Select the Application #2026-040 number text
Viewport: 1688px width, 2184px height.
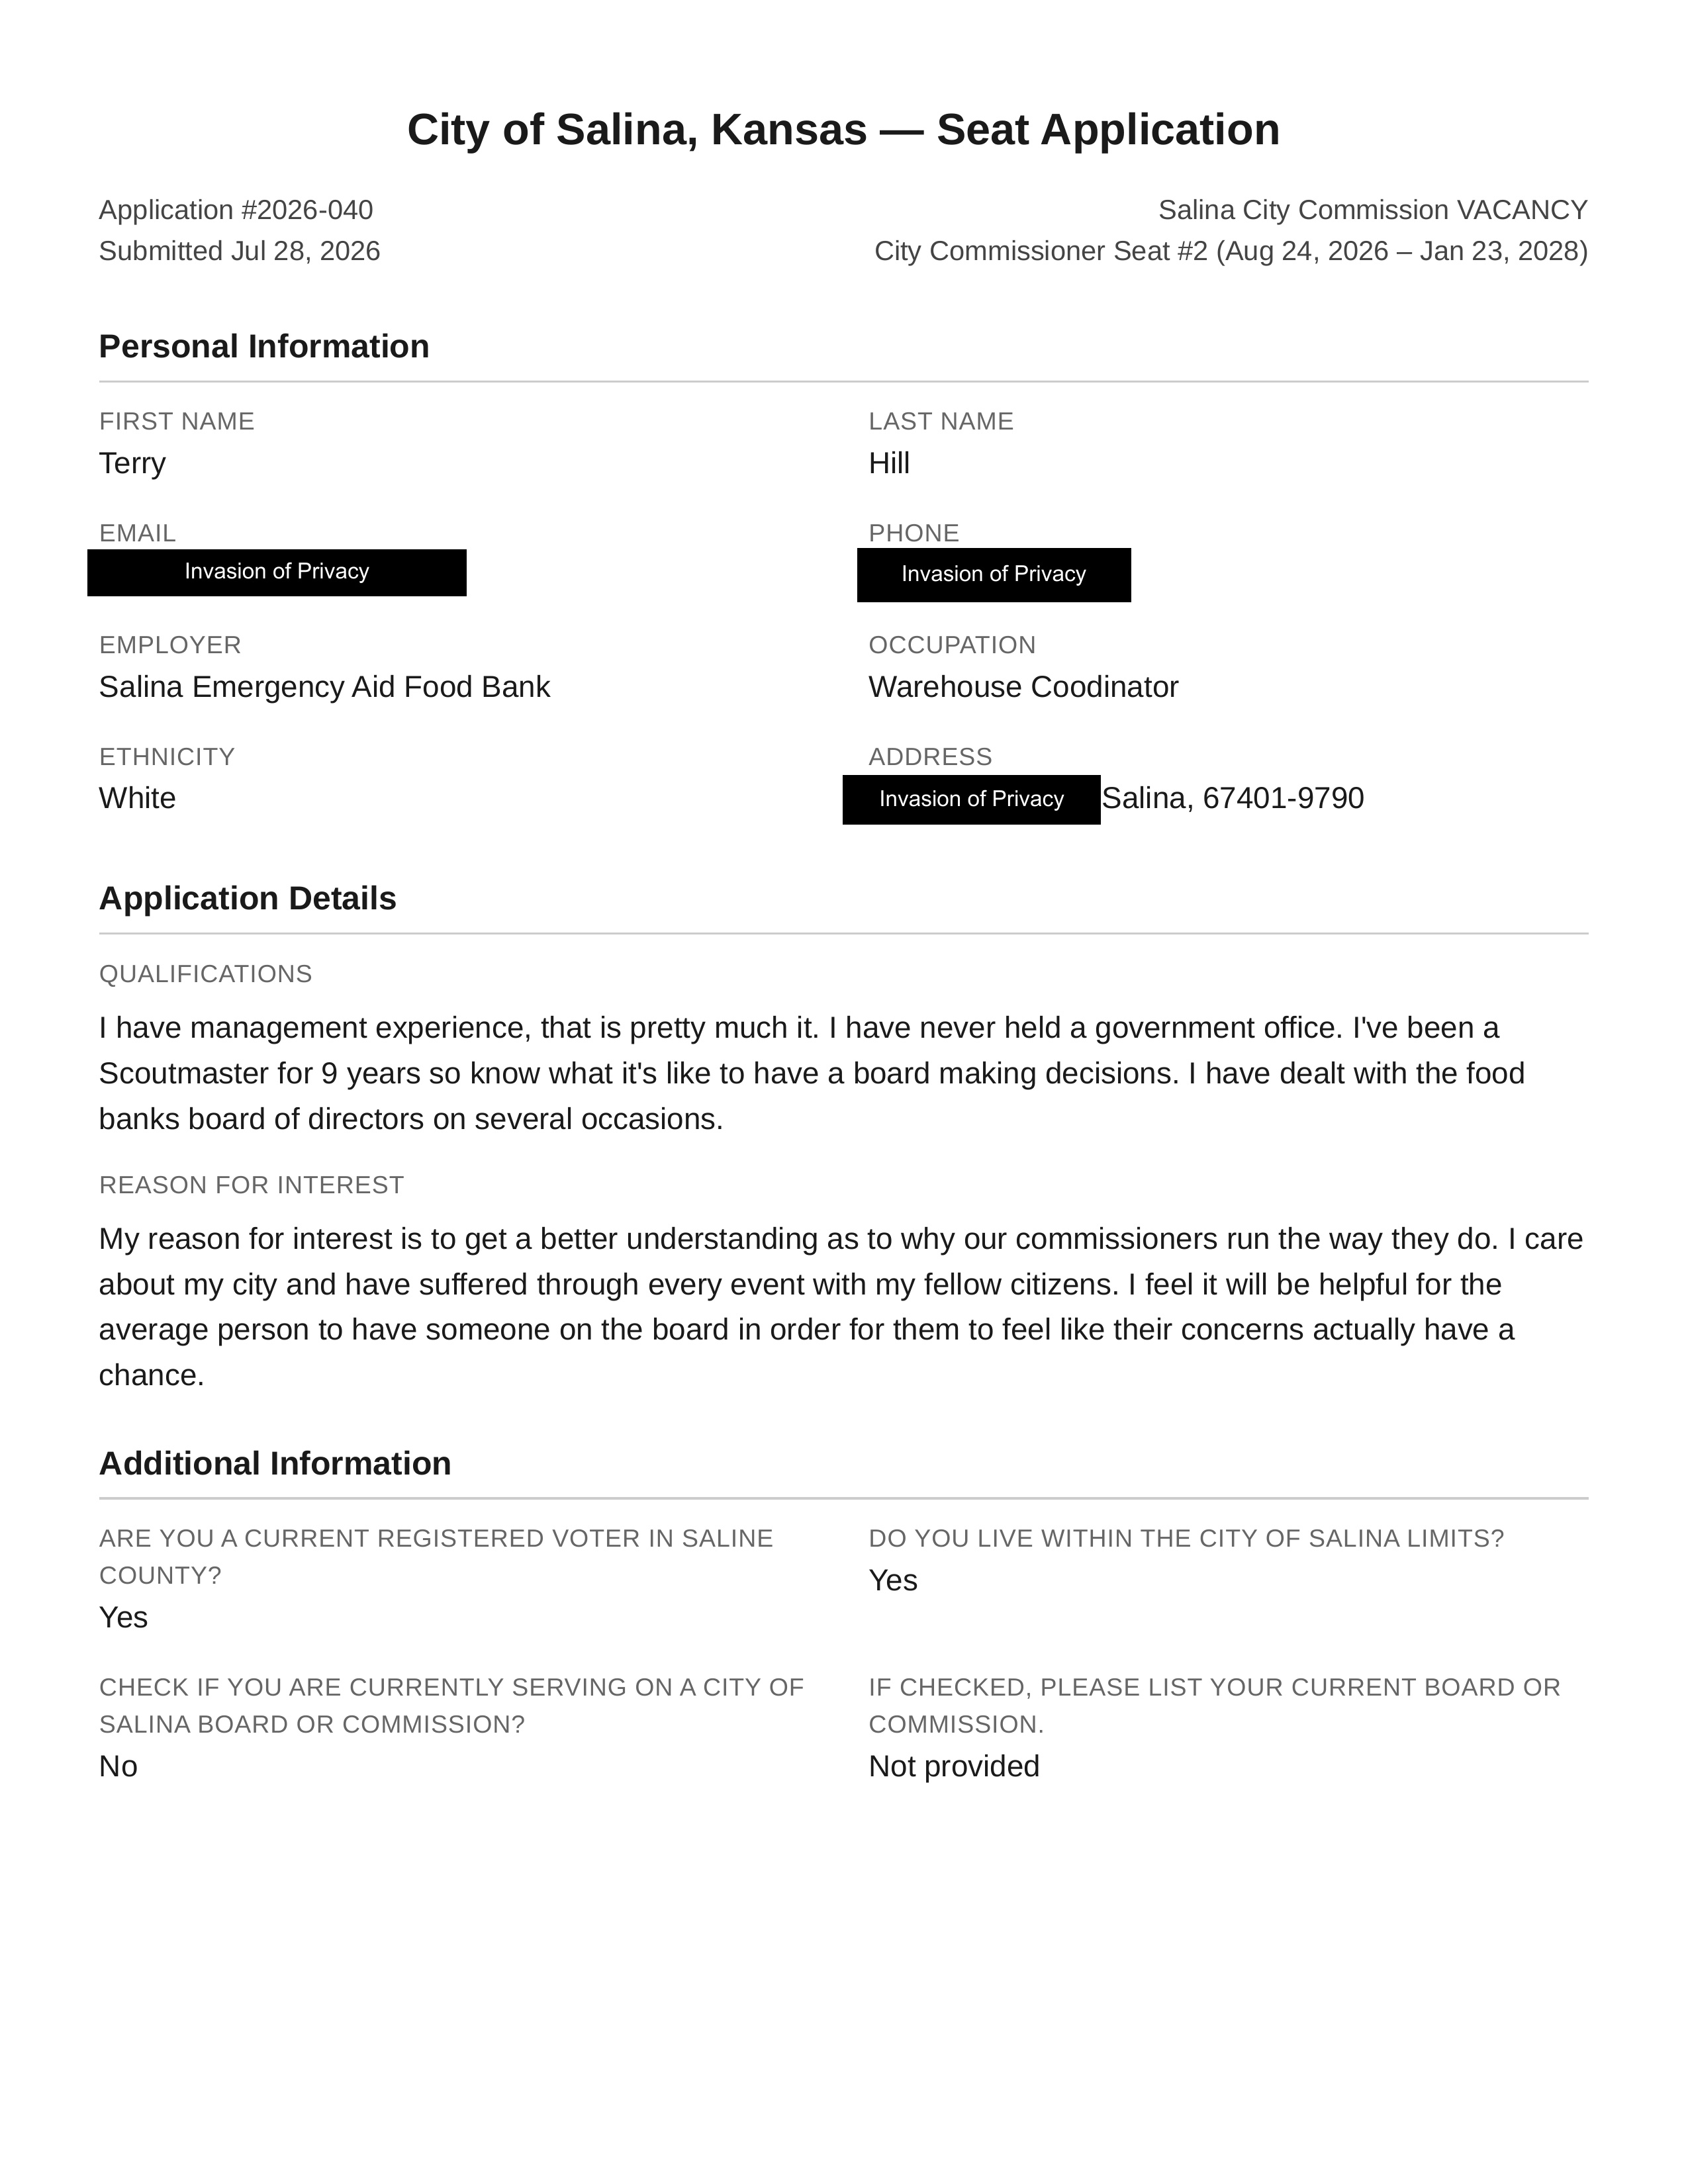point(236,210)
